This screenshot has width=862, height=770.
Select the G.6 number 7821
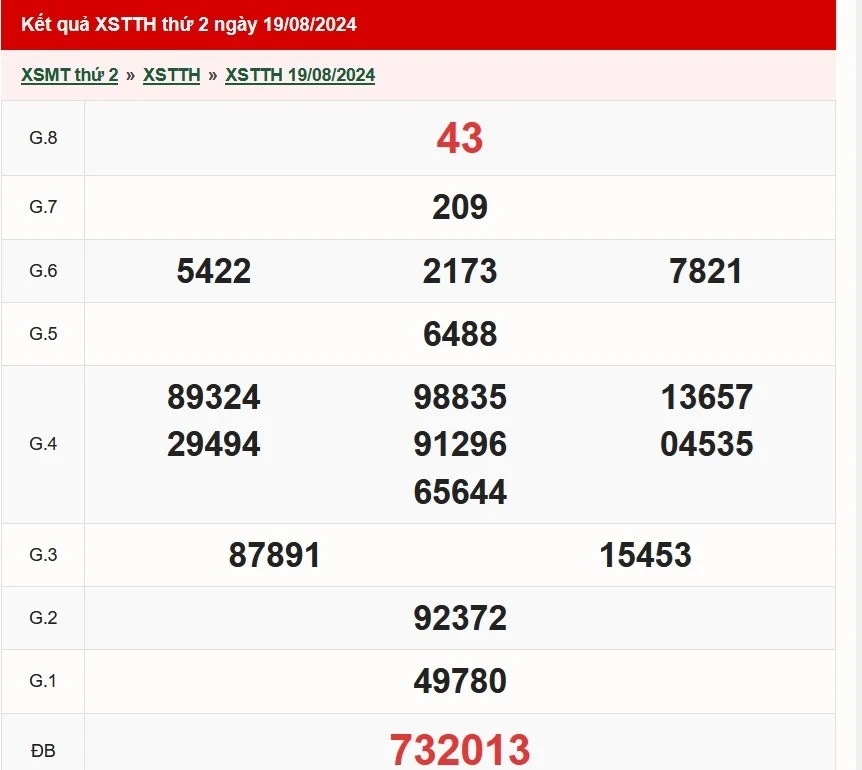[706, 271]
